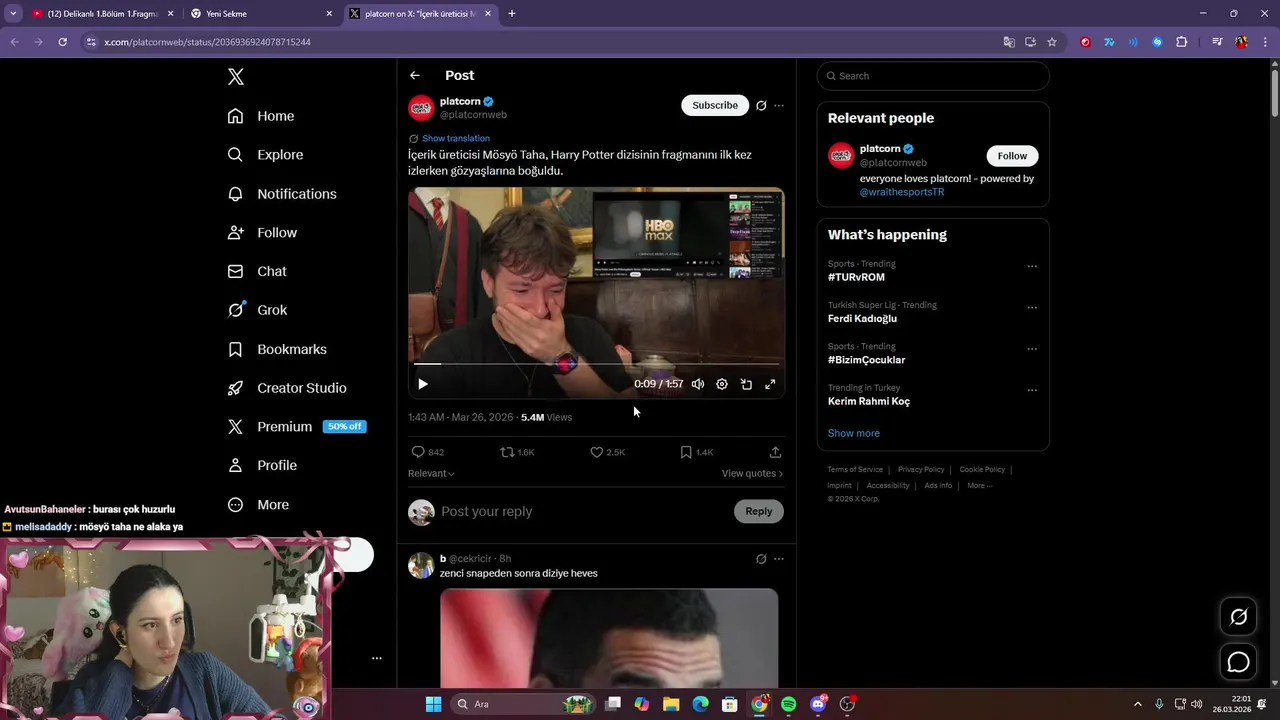Click the Reply button

click(x=759, y=511)
